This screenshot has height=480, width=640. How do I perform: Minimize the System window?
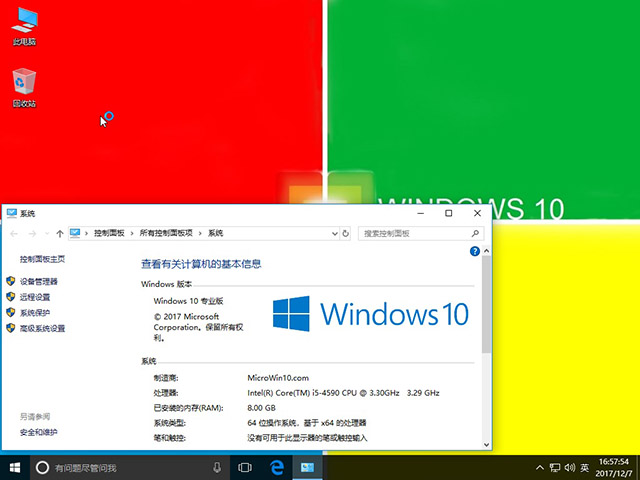coord(421,213)
